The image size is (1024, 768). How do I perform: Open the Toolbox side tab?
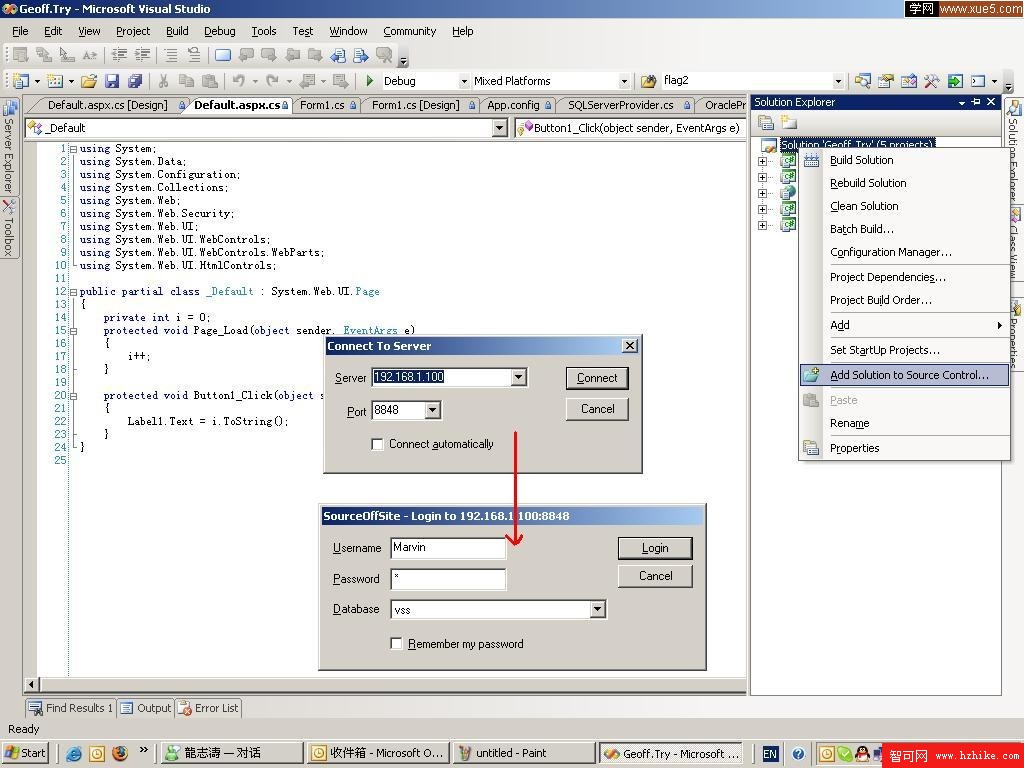click(x=9, y=227)
